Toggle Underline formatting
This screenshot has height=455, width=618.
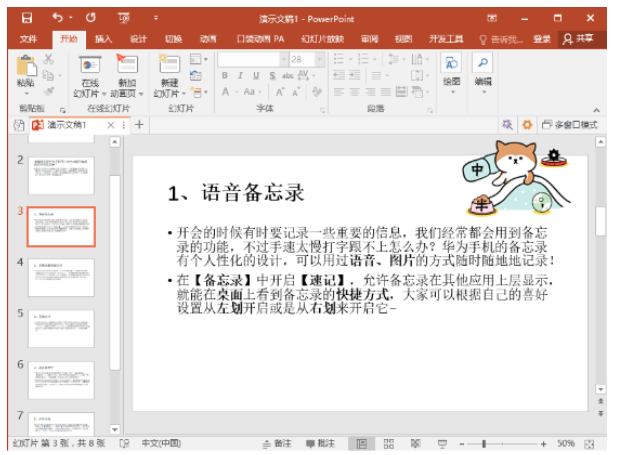[256, 76]
